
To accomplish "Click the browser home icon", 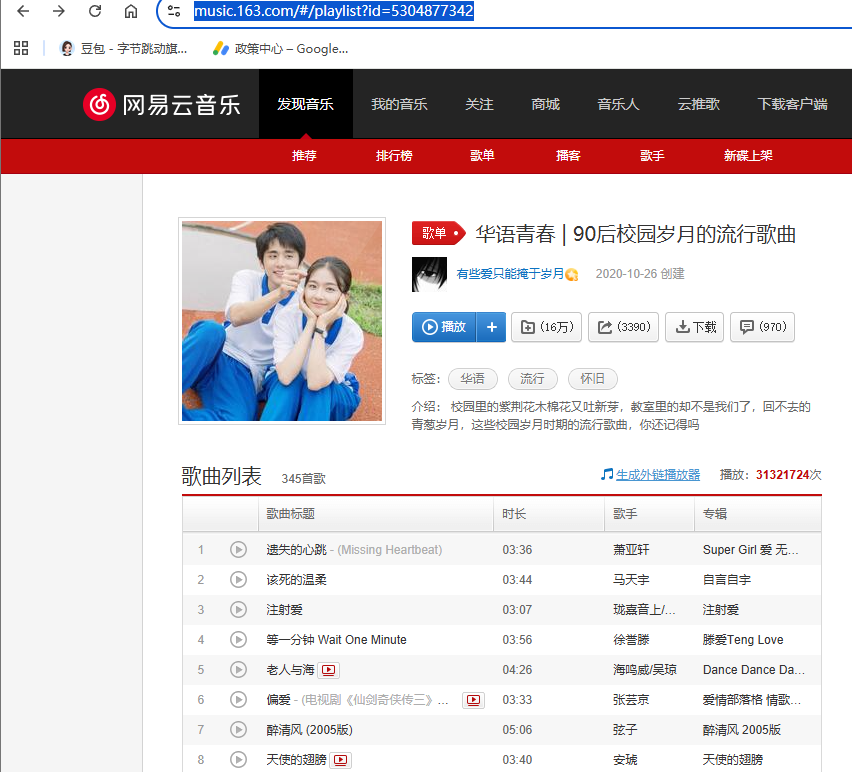I will pos(131,12).
